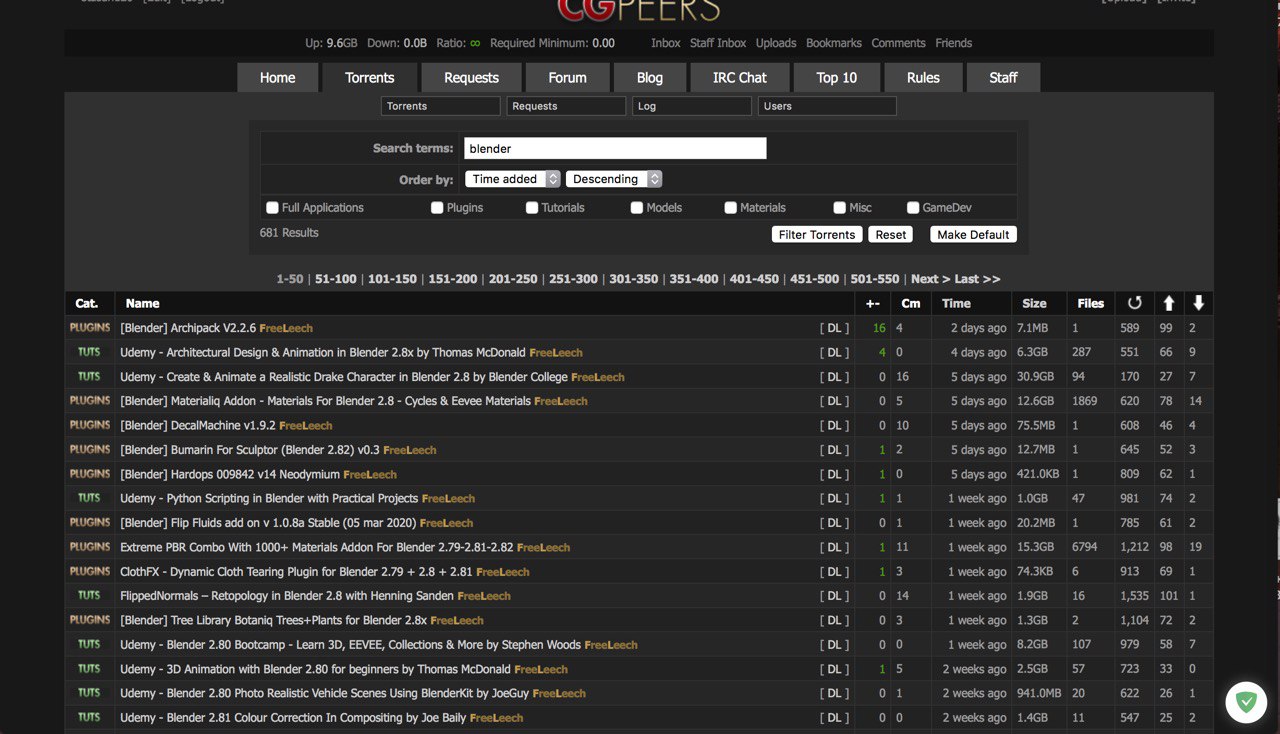This screenshot has width=1280, height=734.
Task: Tick the Models filter checkbox
Action: pyautogui.click(x=637, y=208)
